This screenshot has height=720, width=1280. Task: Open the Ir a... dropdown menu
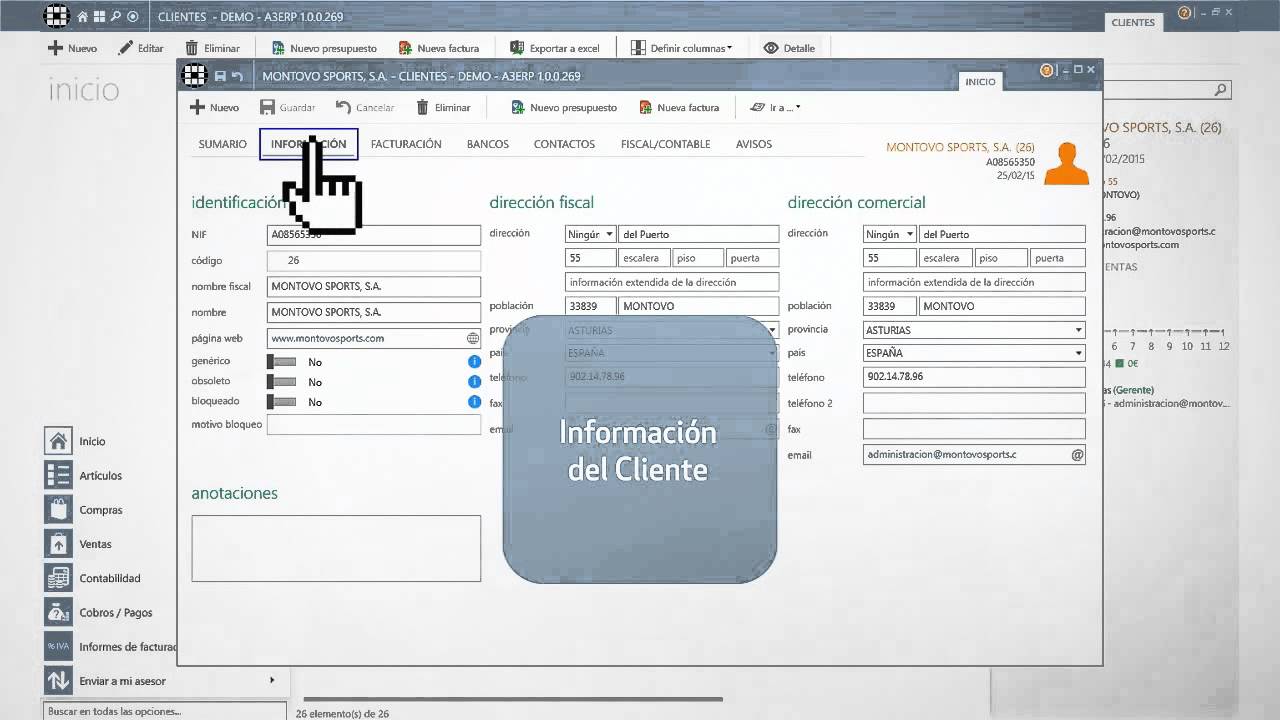pos(776,107)
